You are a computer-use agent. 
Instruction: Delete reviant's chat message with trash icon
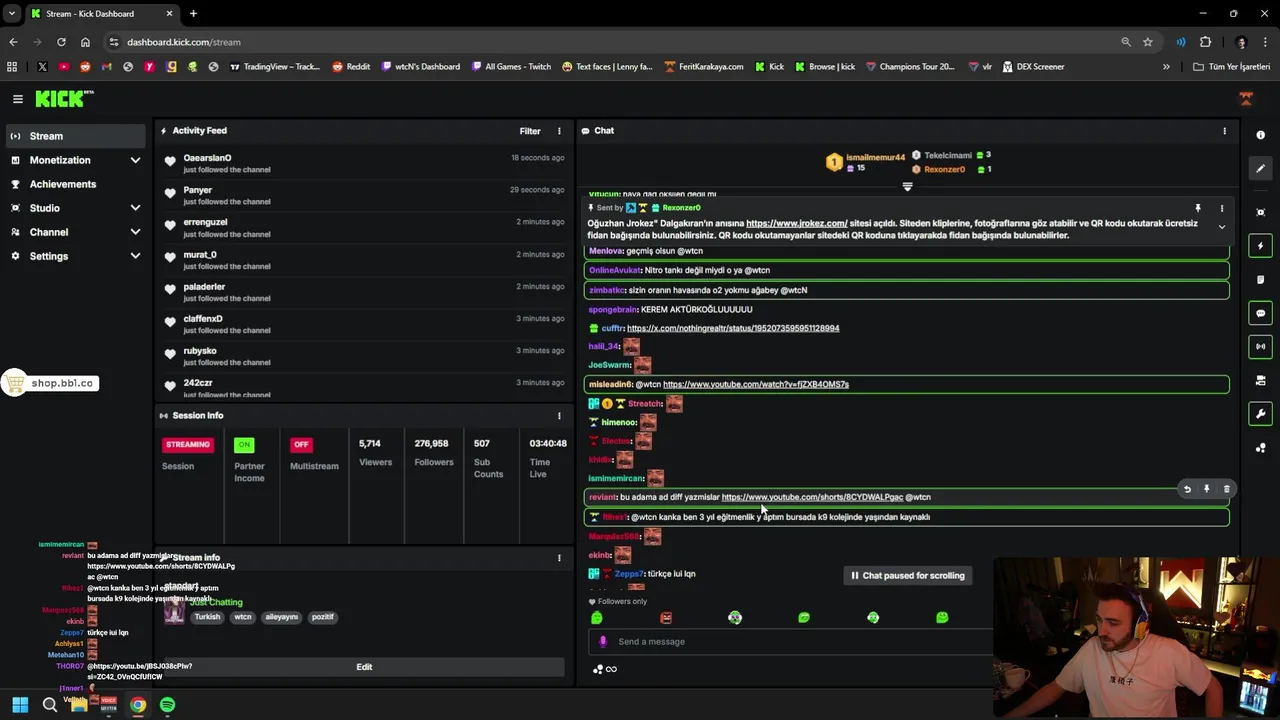click(x=1226, y=489)
